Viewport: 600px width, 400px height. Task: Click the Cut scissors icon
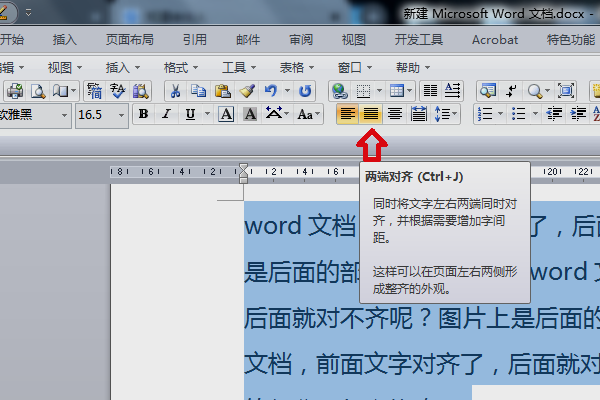[175, 91]
